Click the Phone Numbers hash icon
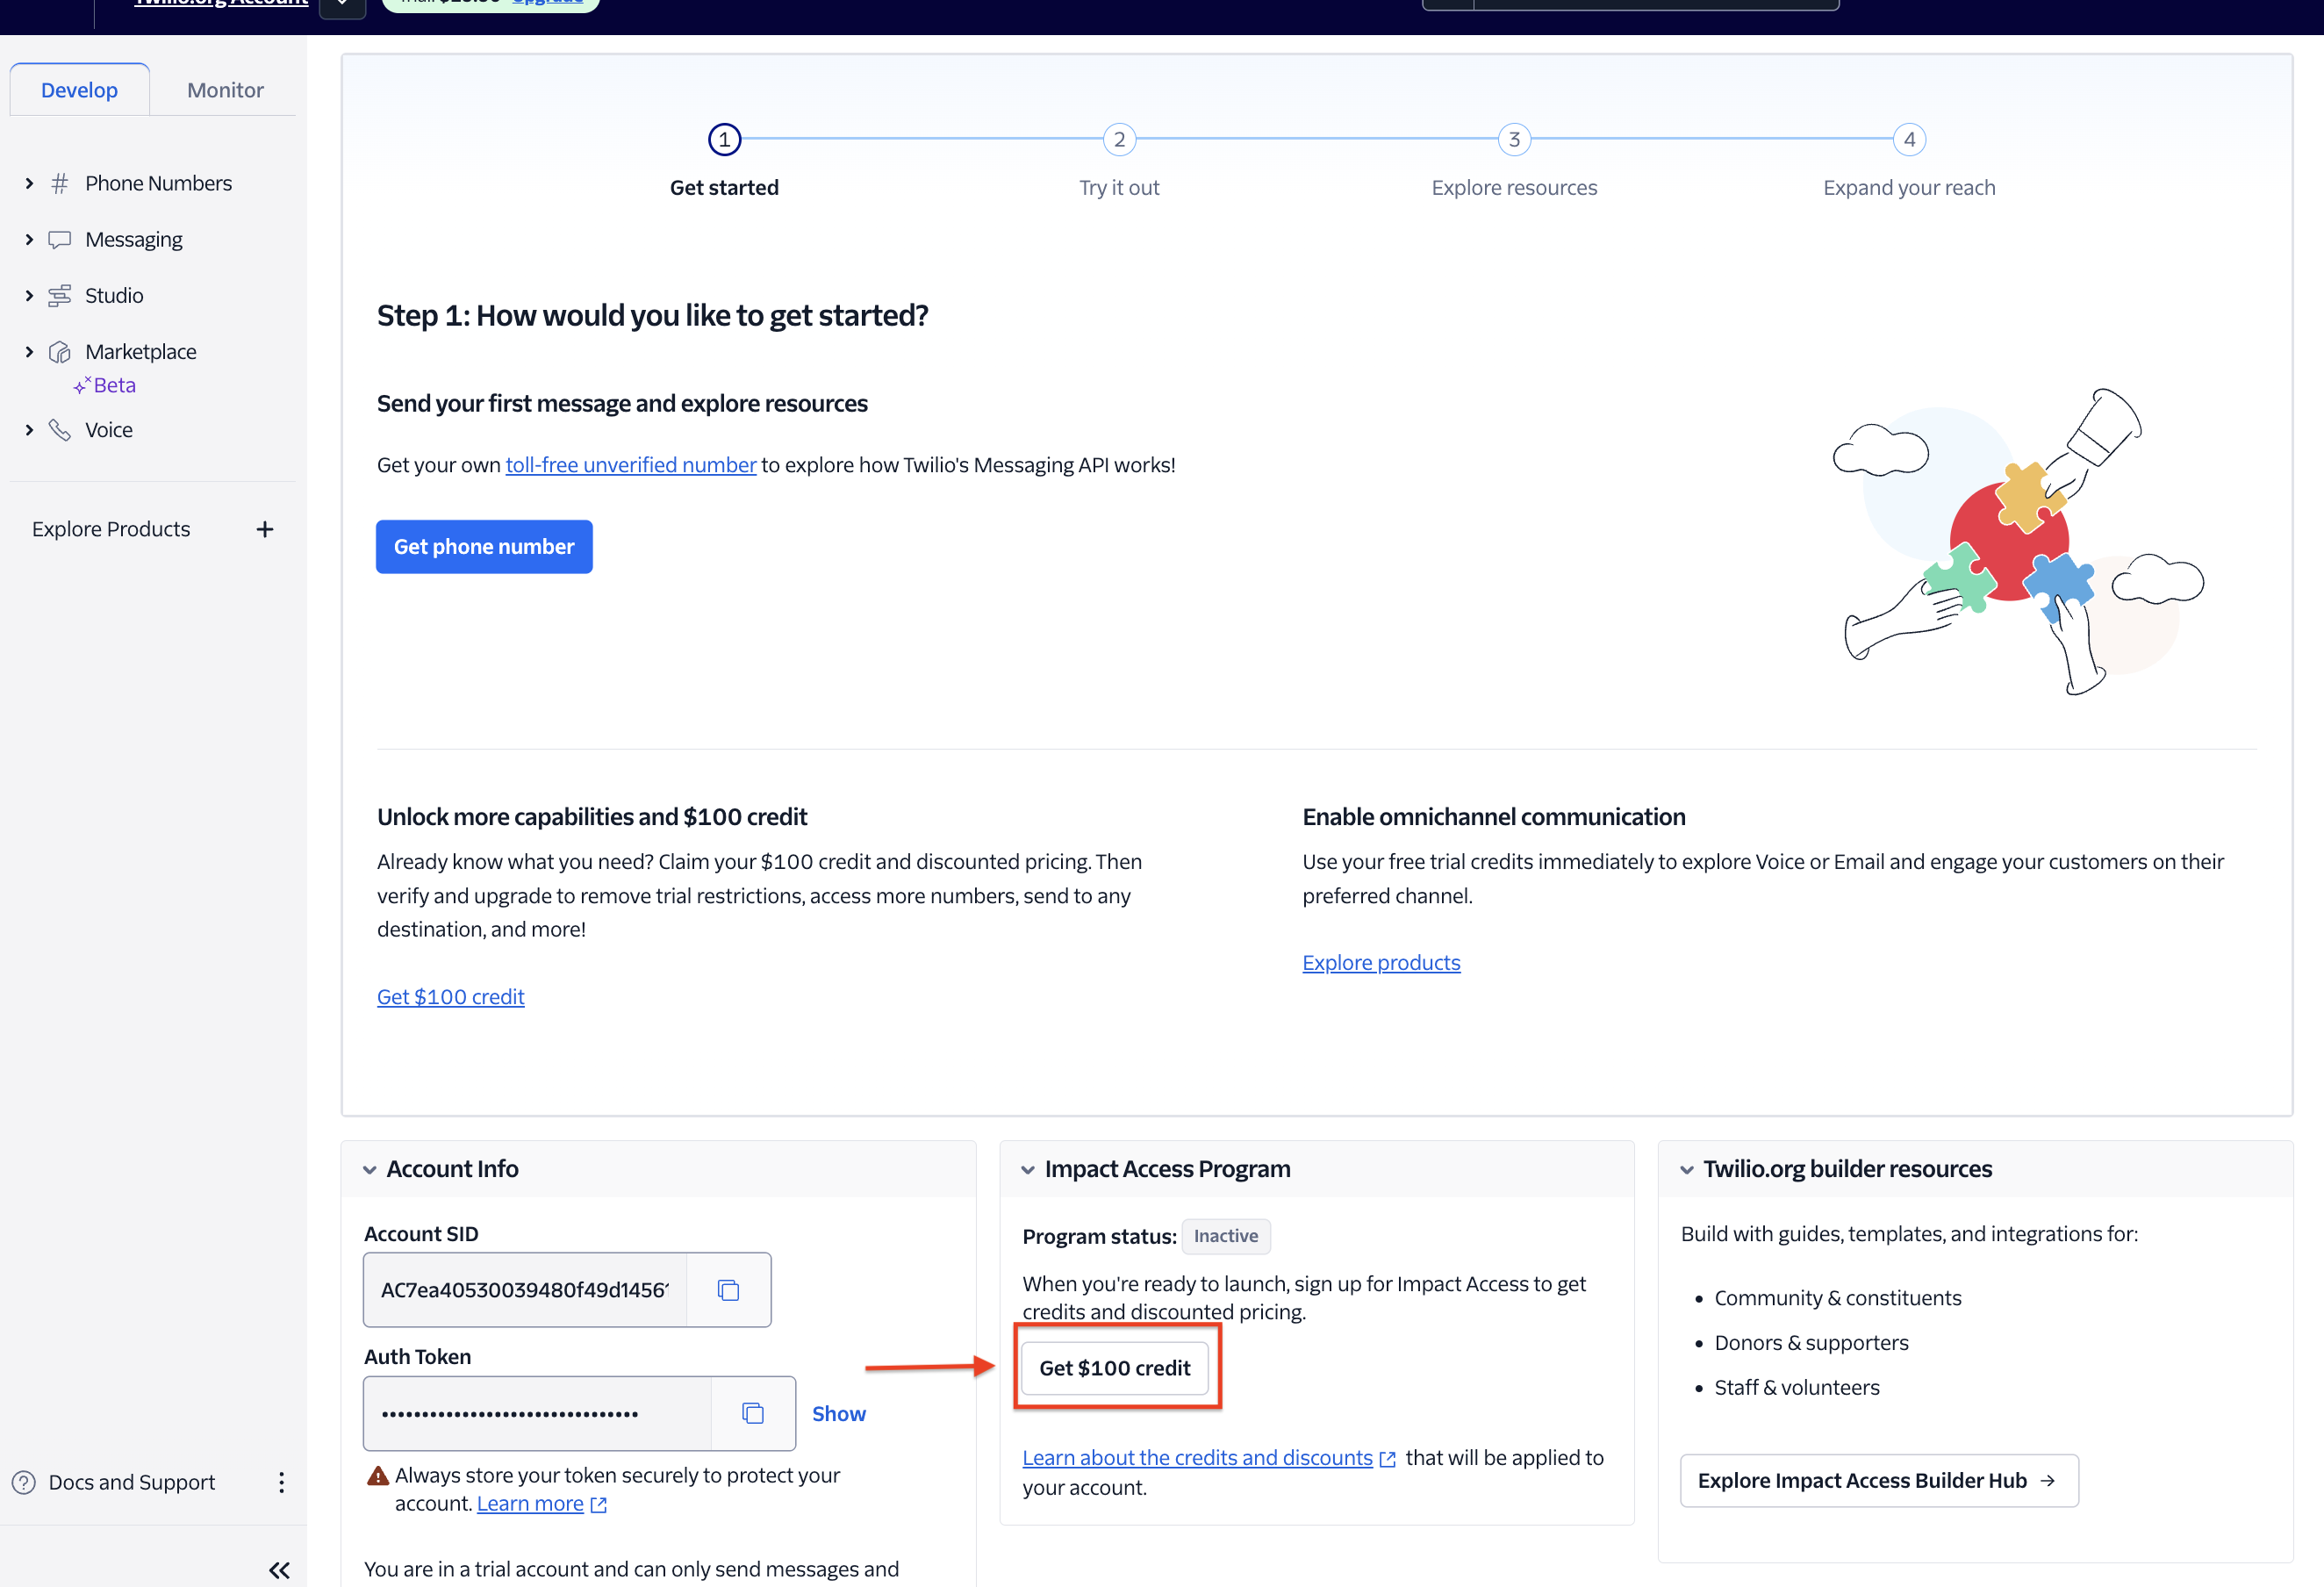This screenshot has height=1587, width=2324. [x=60, y=183]
